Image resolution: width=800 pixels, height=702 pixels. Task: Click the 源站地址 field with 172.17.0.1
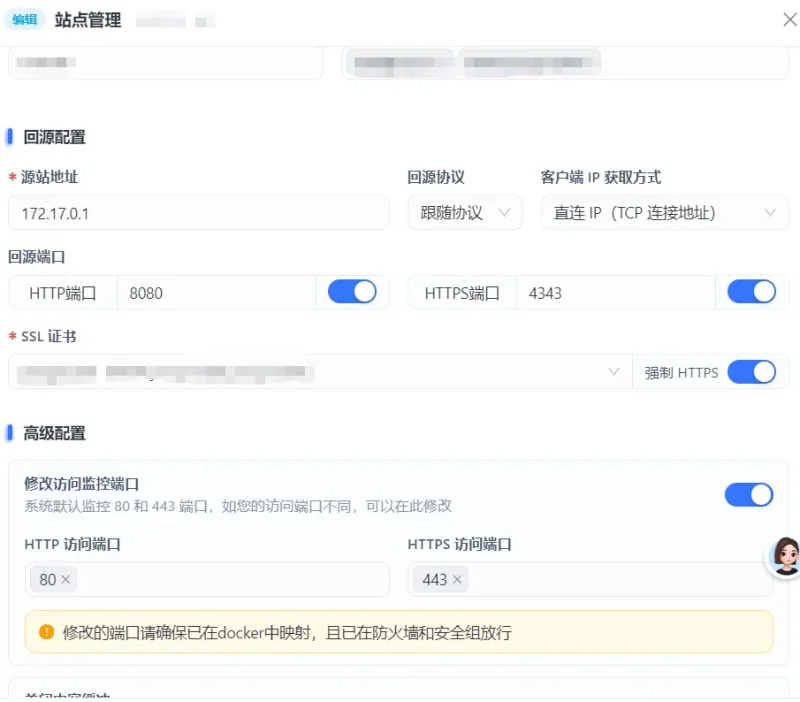(199, 212)
